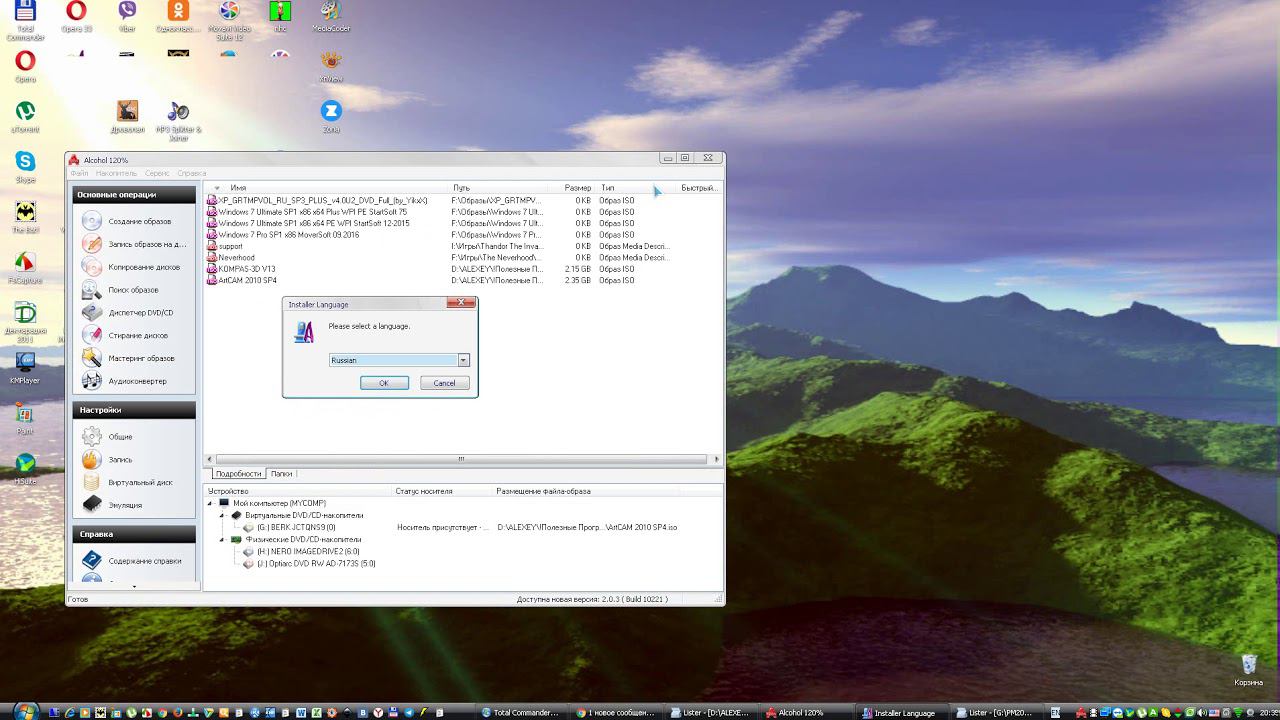Collapse the Мой компьютер (MYCOMP) tree node
Viewport: 1280px width, 720px height.
pos(211,503)
